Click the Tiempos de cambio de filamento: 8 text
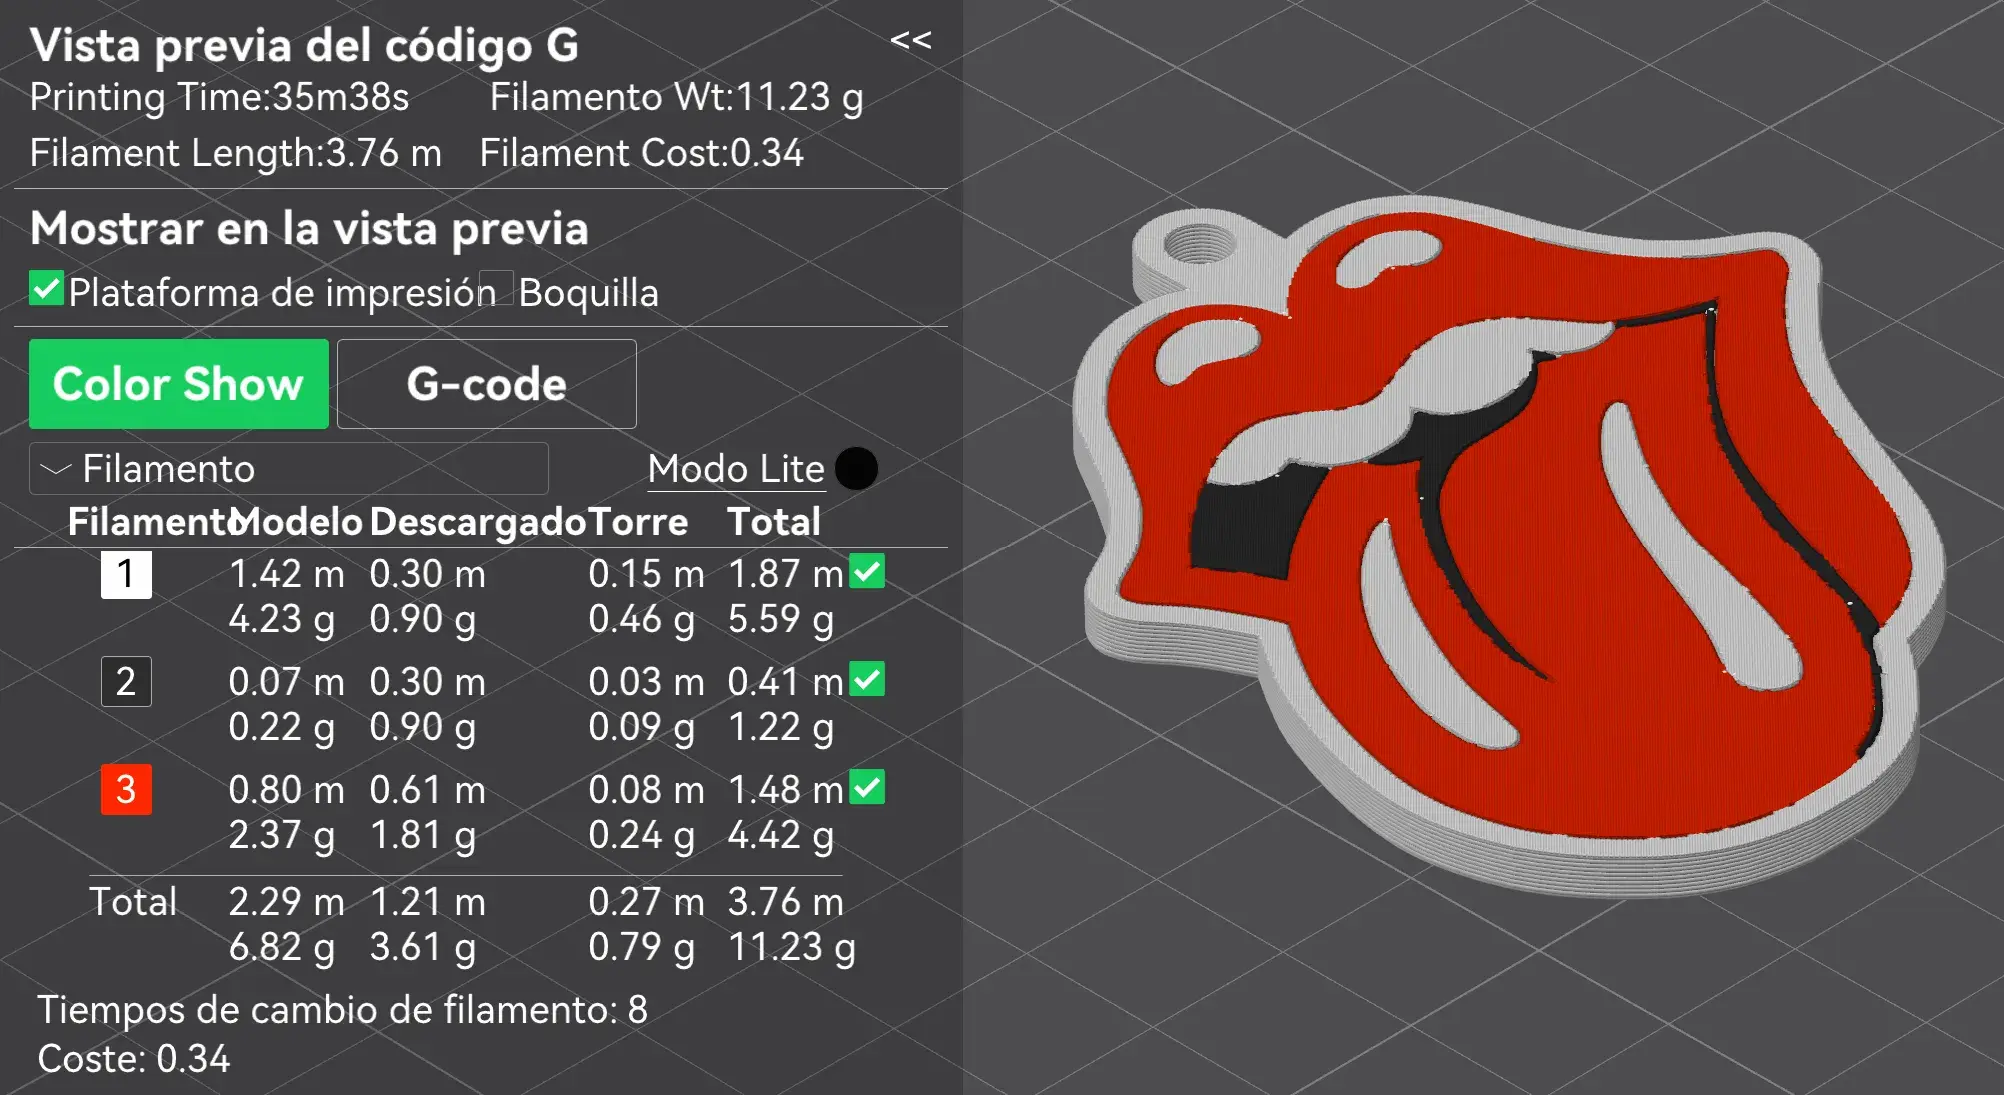 point(342,1010)
